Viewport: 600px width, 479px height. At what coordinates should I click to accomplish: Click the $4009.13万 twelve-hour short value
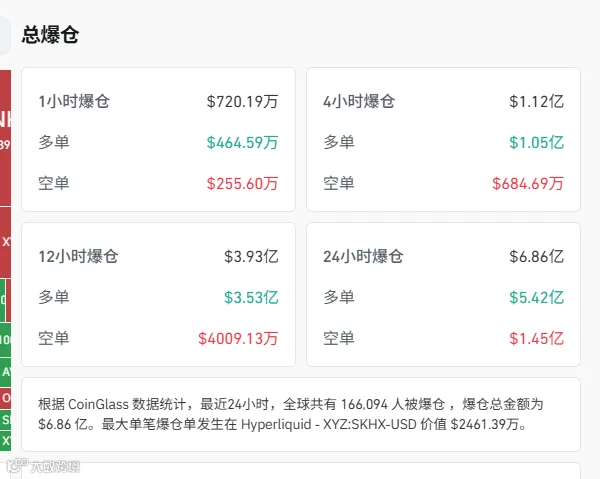[238, 338]
